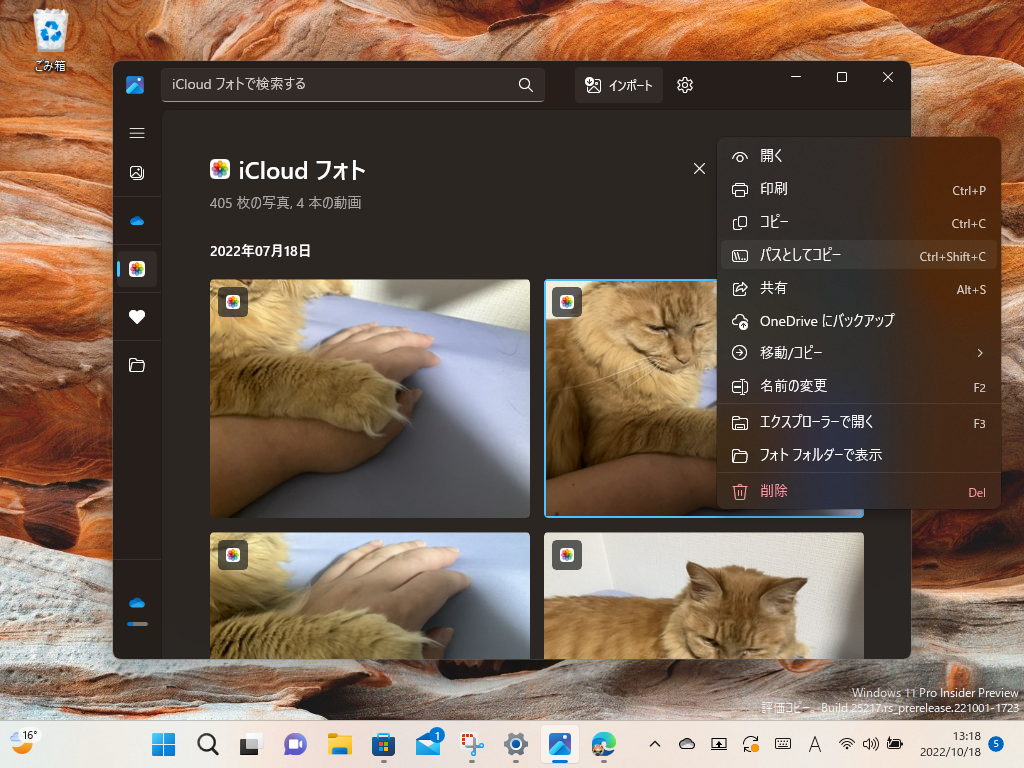Open the Folders section in sidebar
This screenshot has height=768, width=1024.
coord(137,365)
